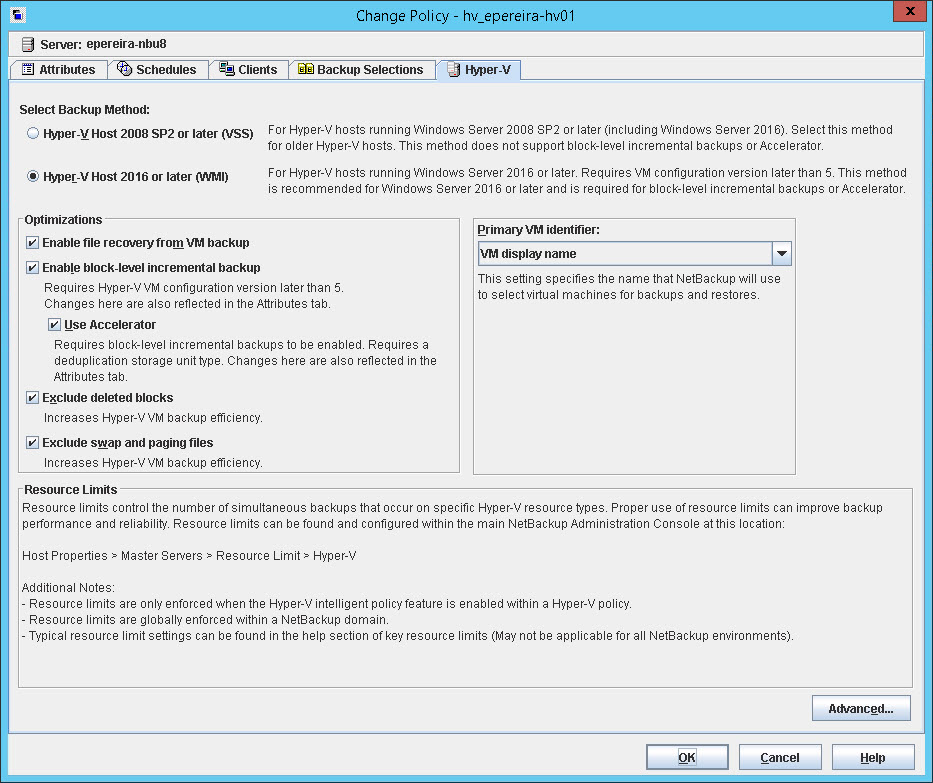This screenshot has height=783, width=933.
Task: Go to the Clients tab
Action: (x=248, y=70)
